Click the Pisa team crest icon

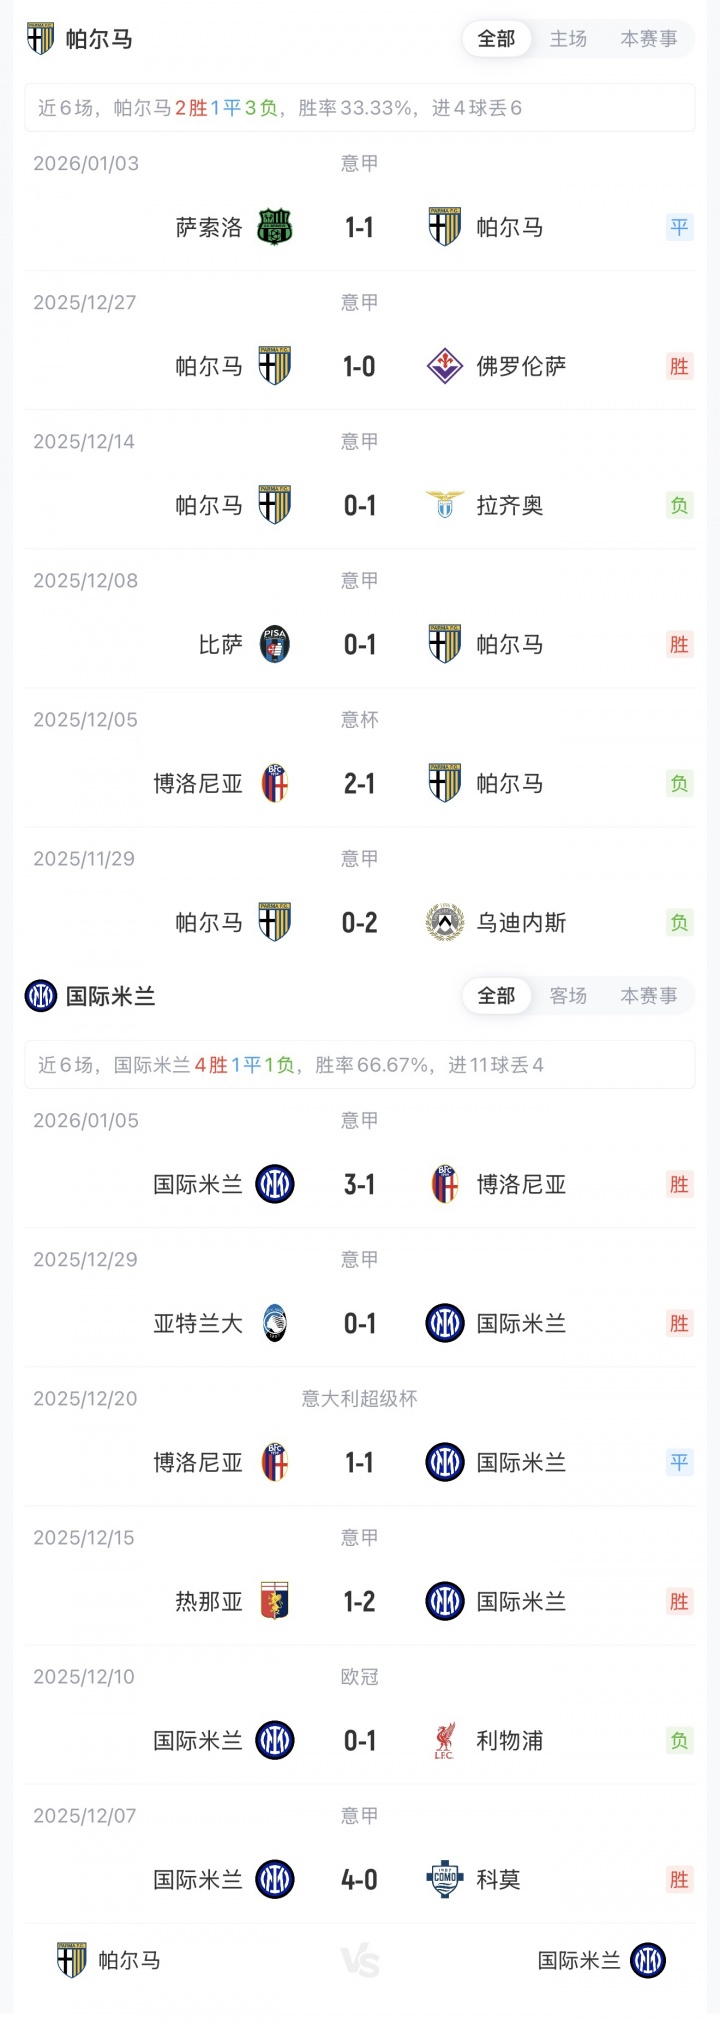coord(275,644)
